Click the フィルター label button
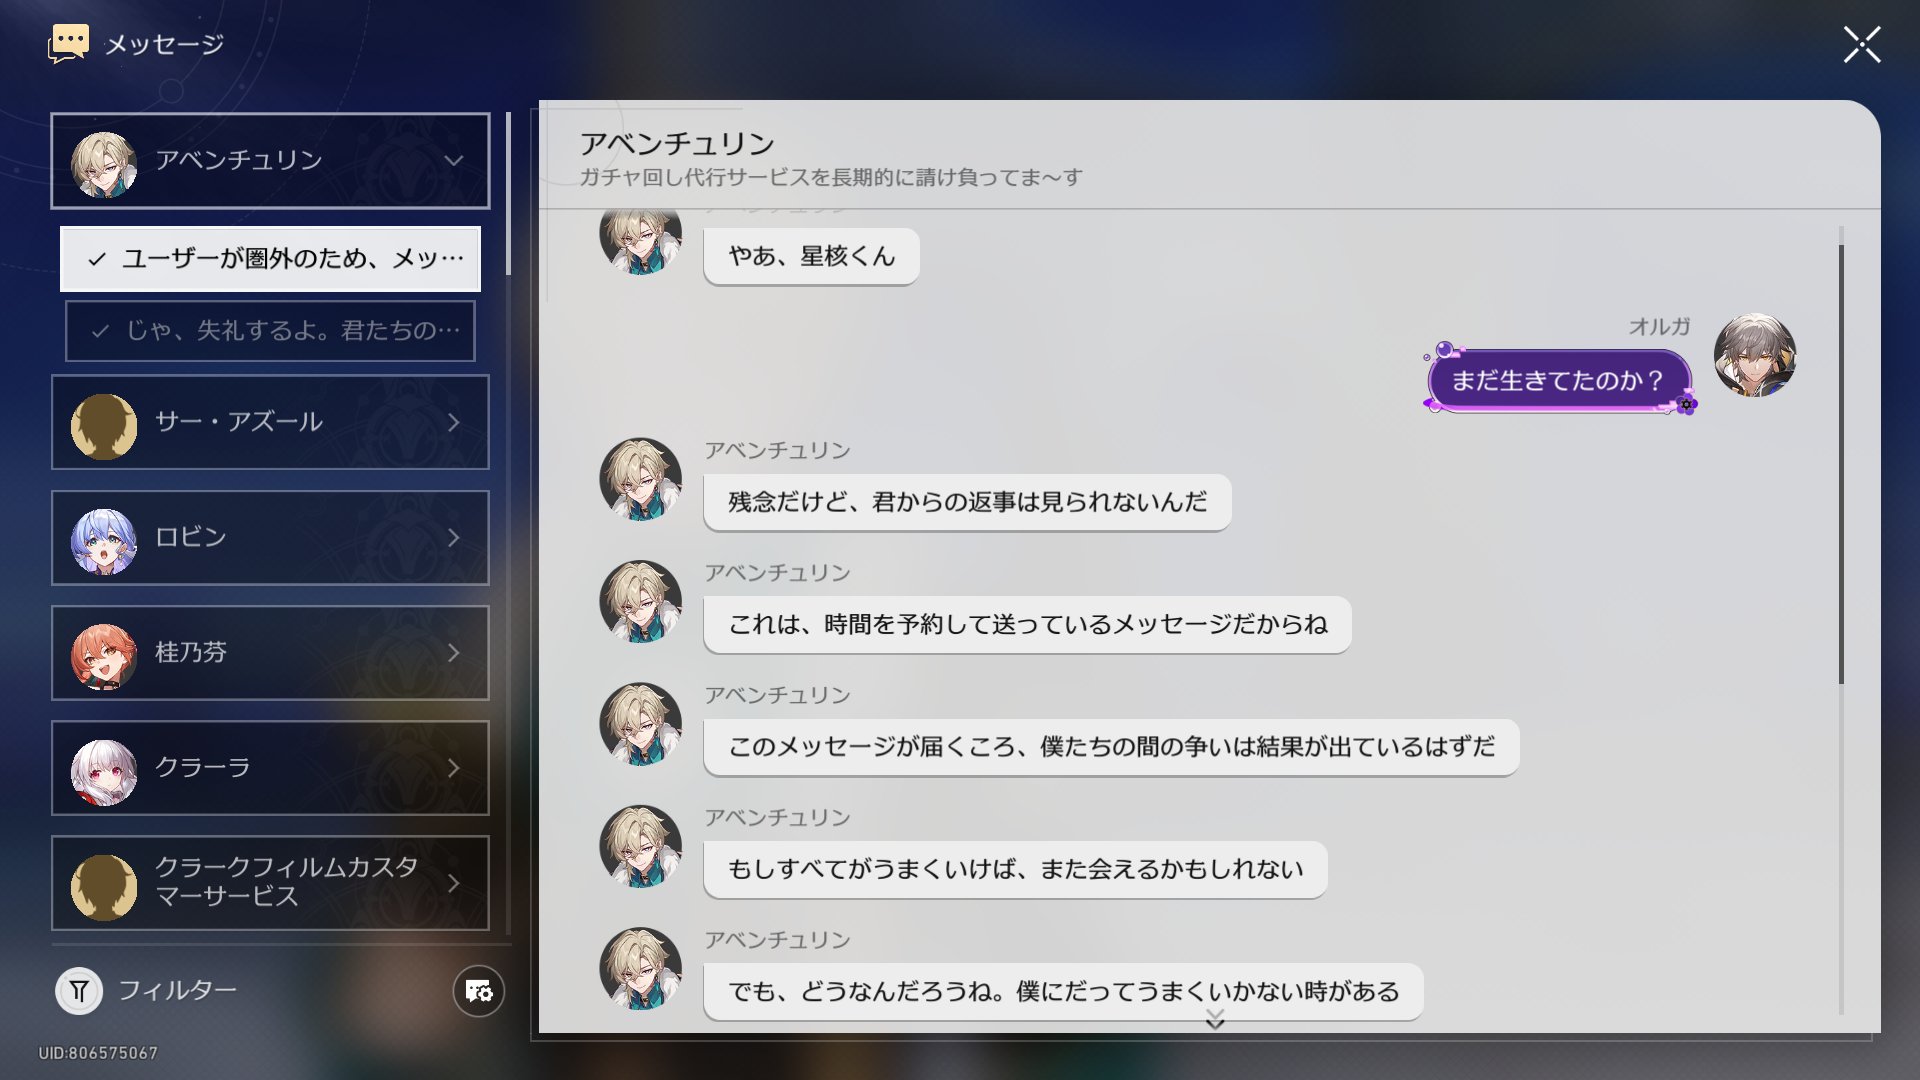The image size is (1920, 1080). [x=177, y=990]
